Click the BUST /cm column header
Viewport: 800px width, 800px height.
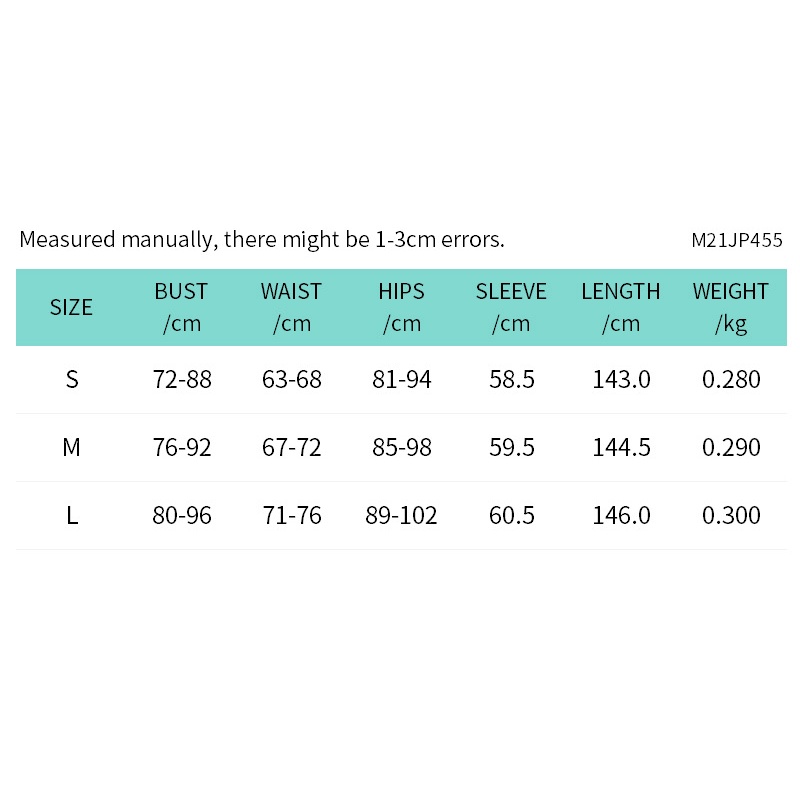(x=181, y=307)
